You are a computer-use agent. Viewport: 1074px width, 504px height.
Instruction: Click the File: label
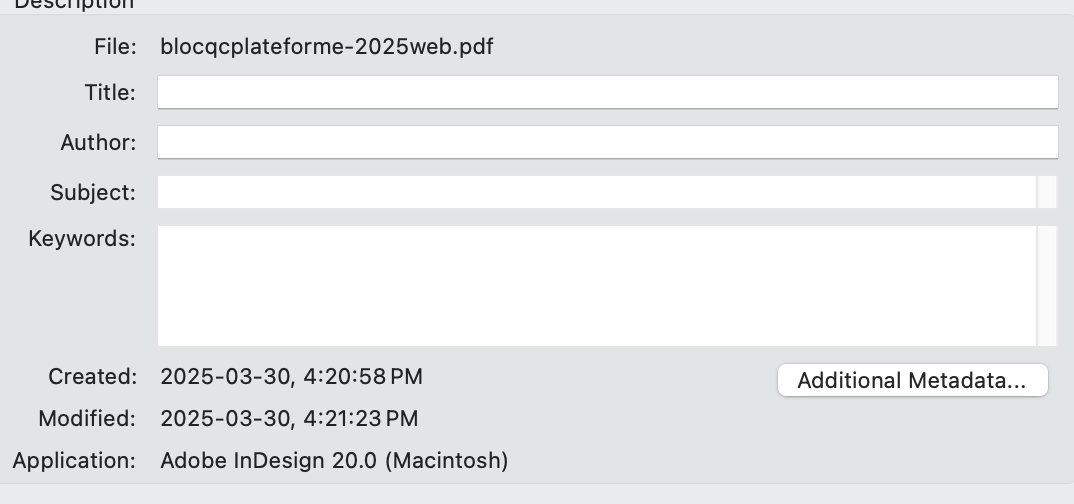[115, 47]
